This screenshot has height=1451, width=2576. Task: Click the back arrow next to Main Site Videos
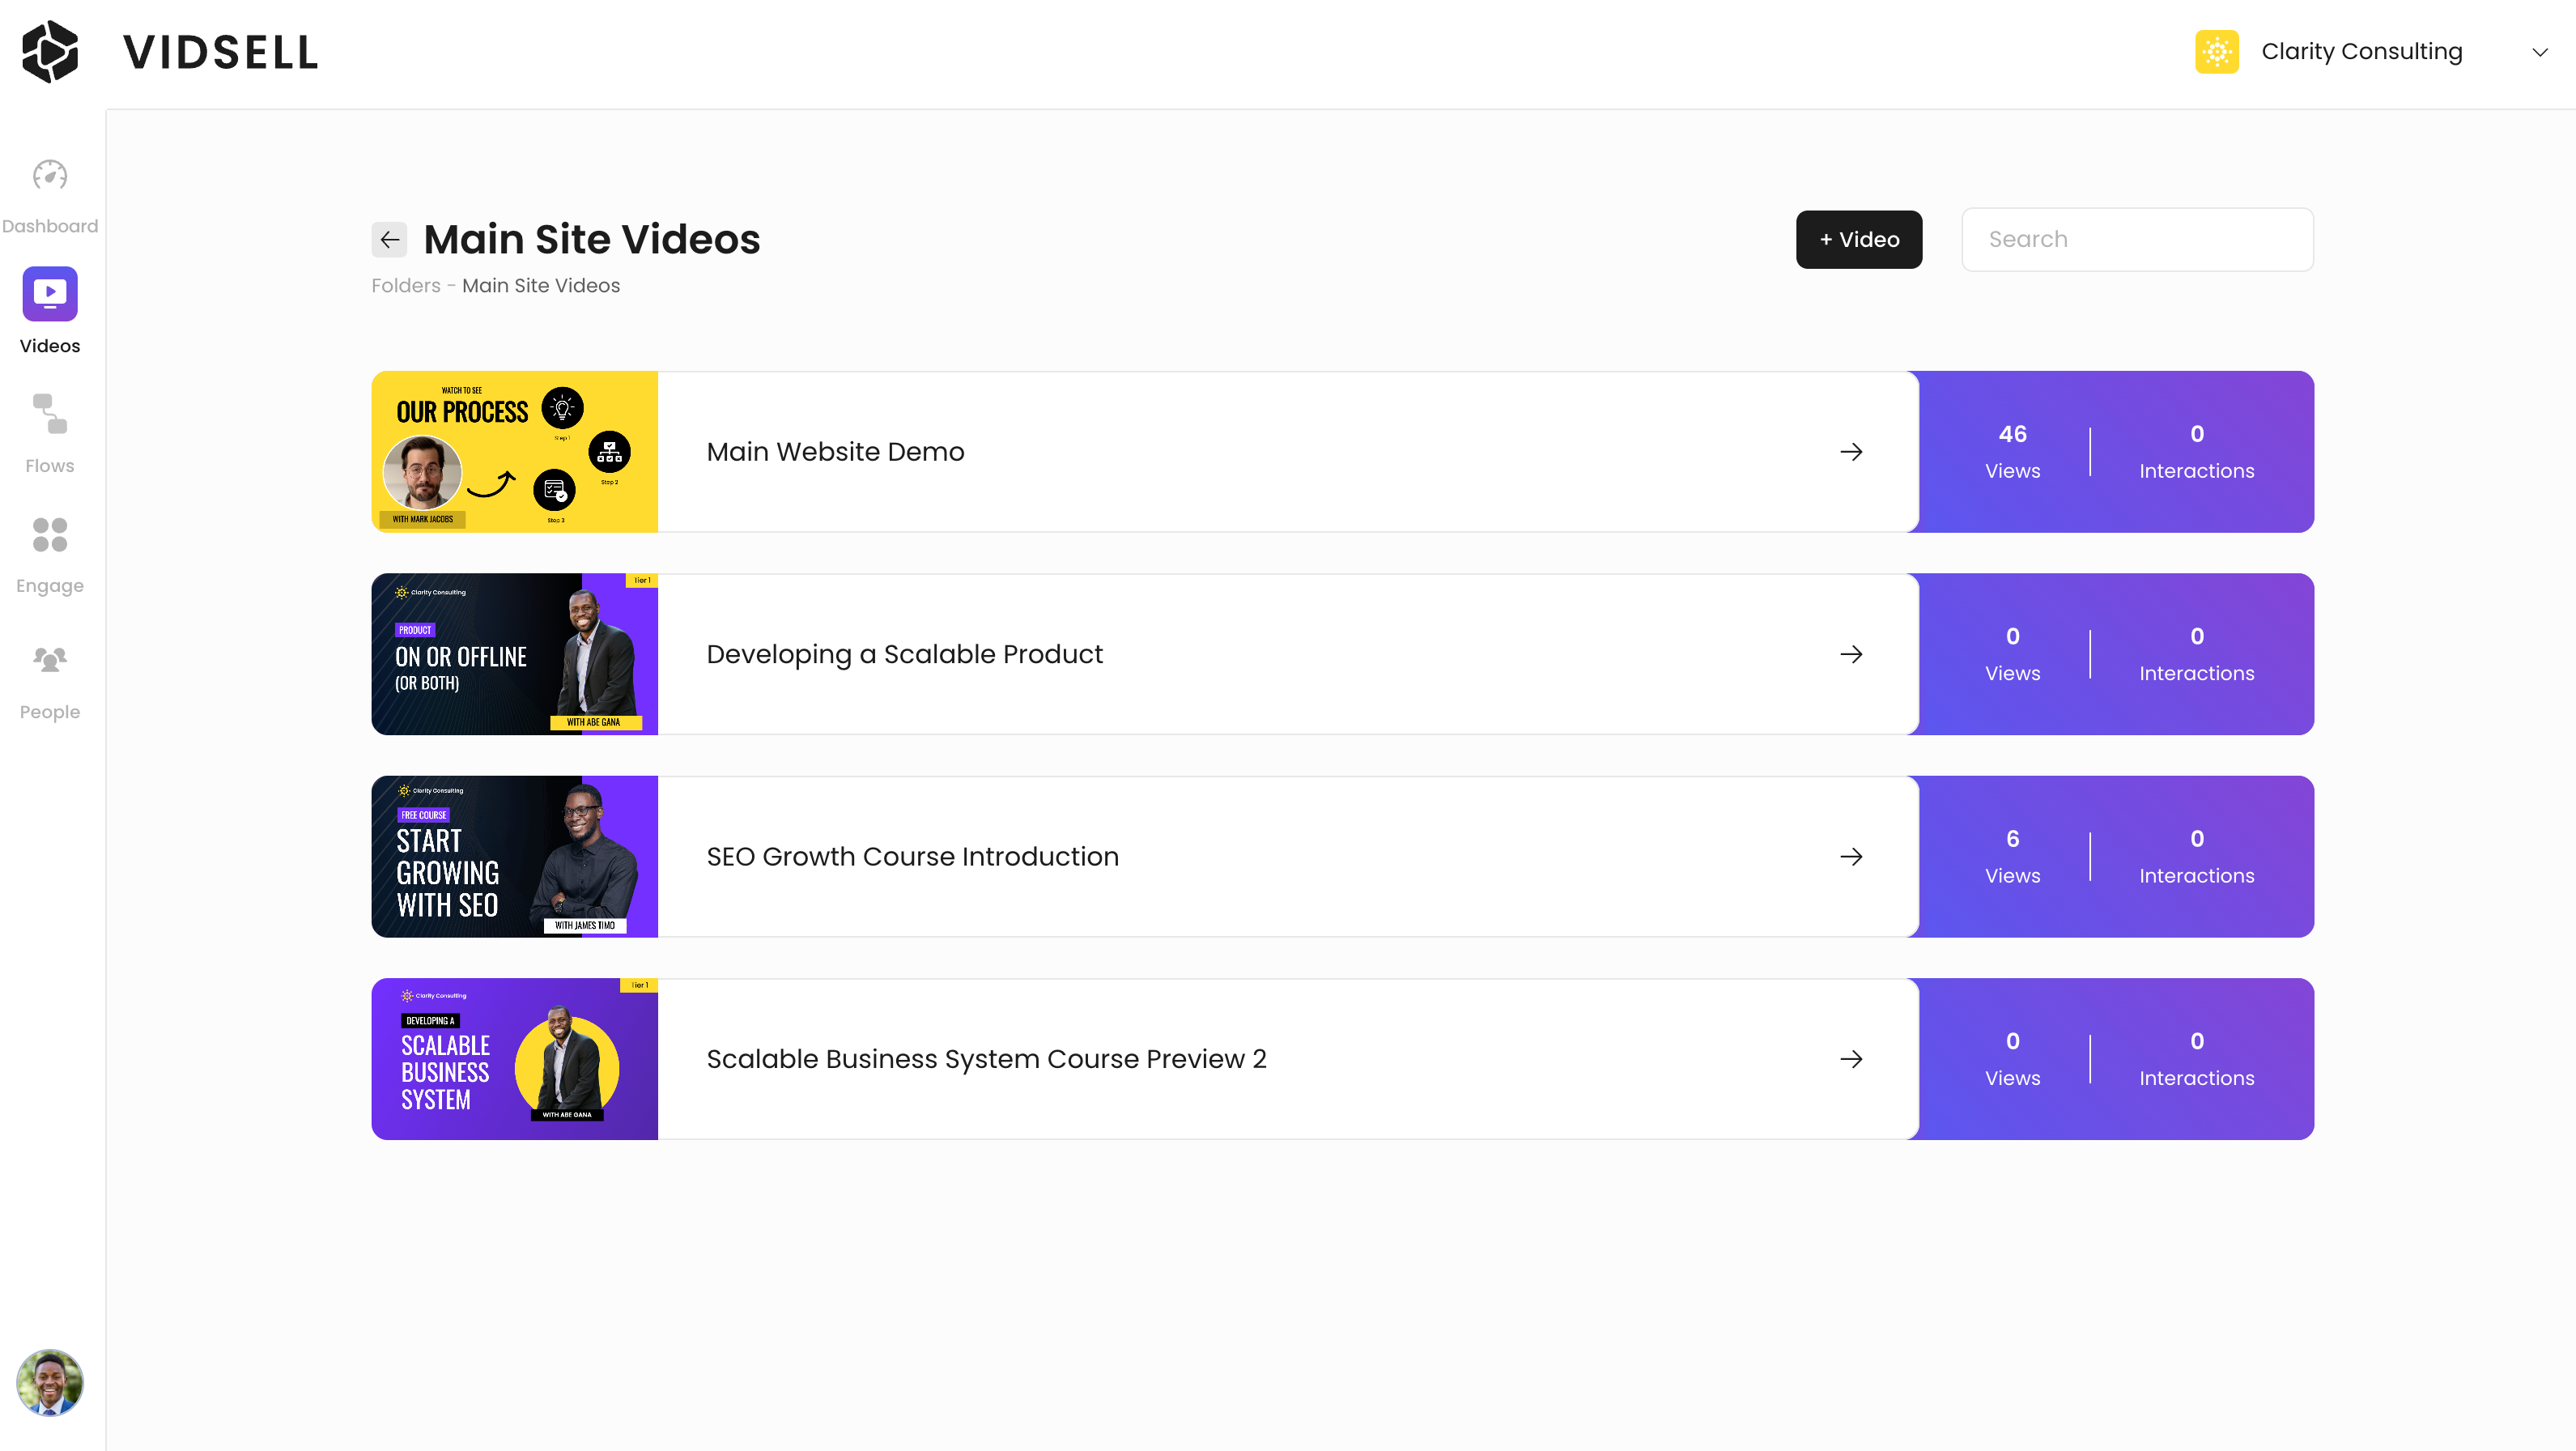(390, 240)
